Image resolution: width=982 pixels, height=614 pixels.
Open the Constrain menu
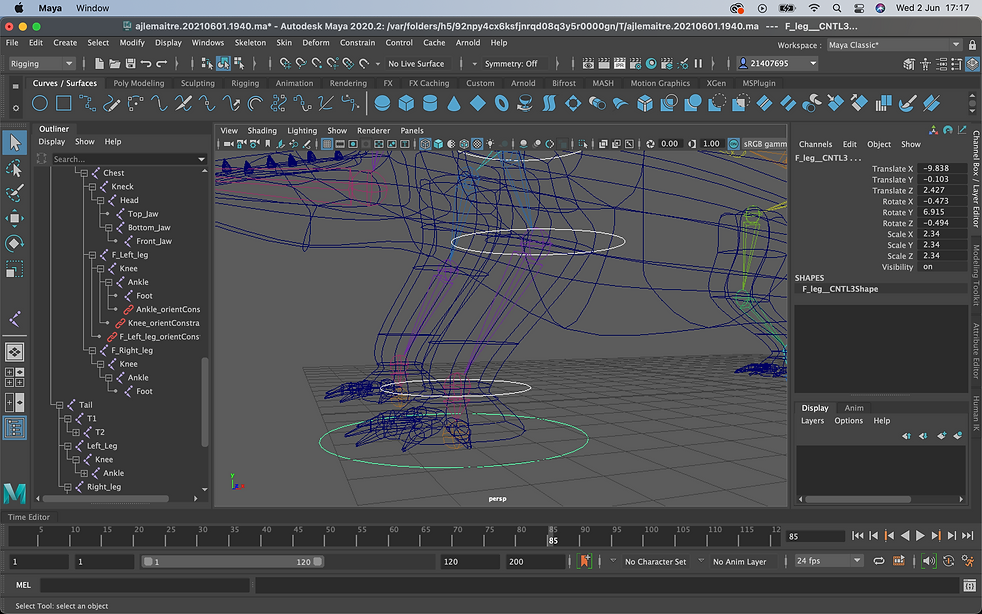[357, 43]
